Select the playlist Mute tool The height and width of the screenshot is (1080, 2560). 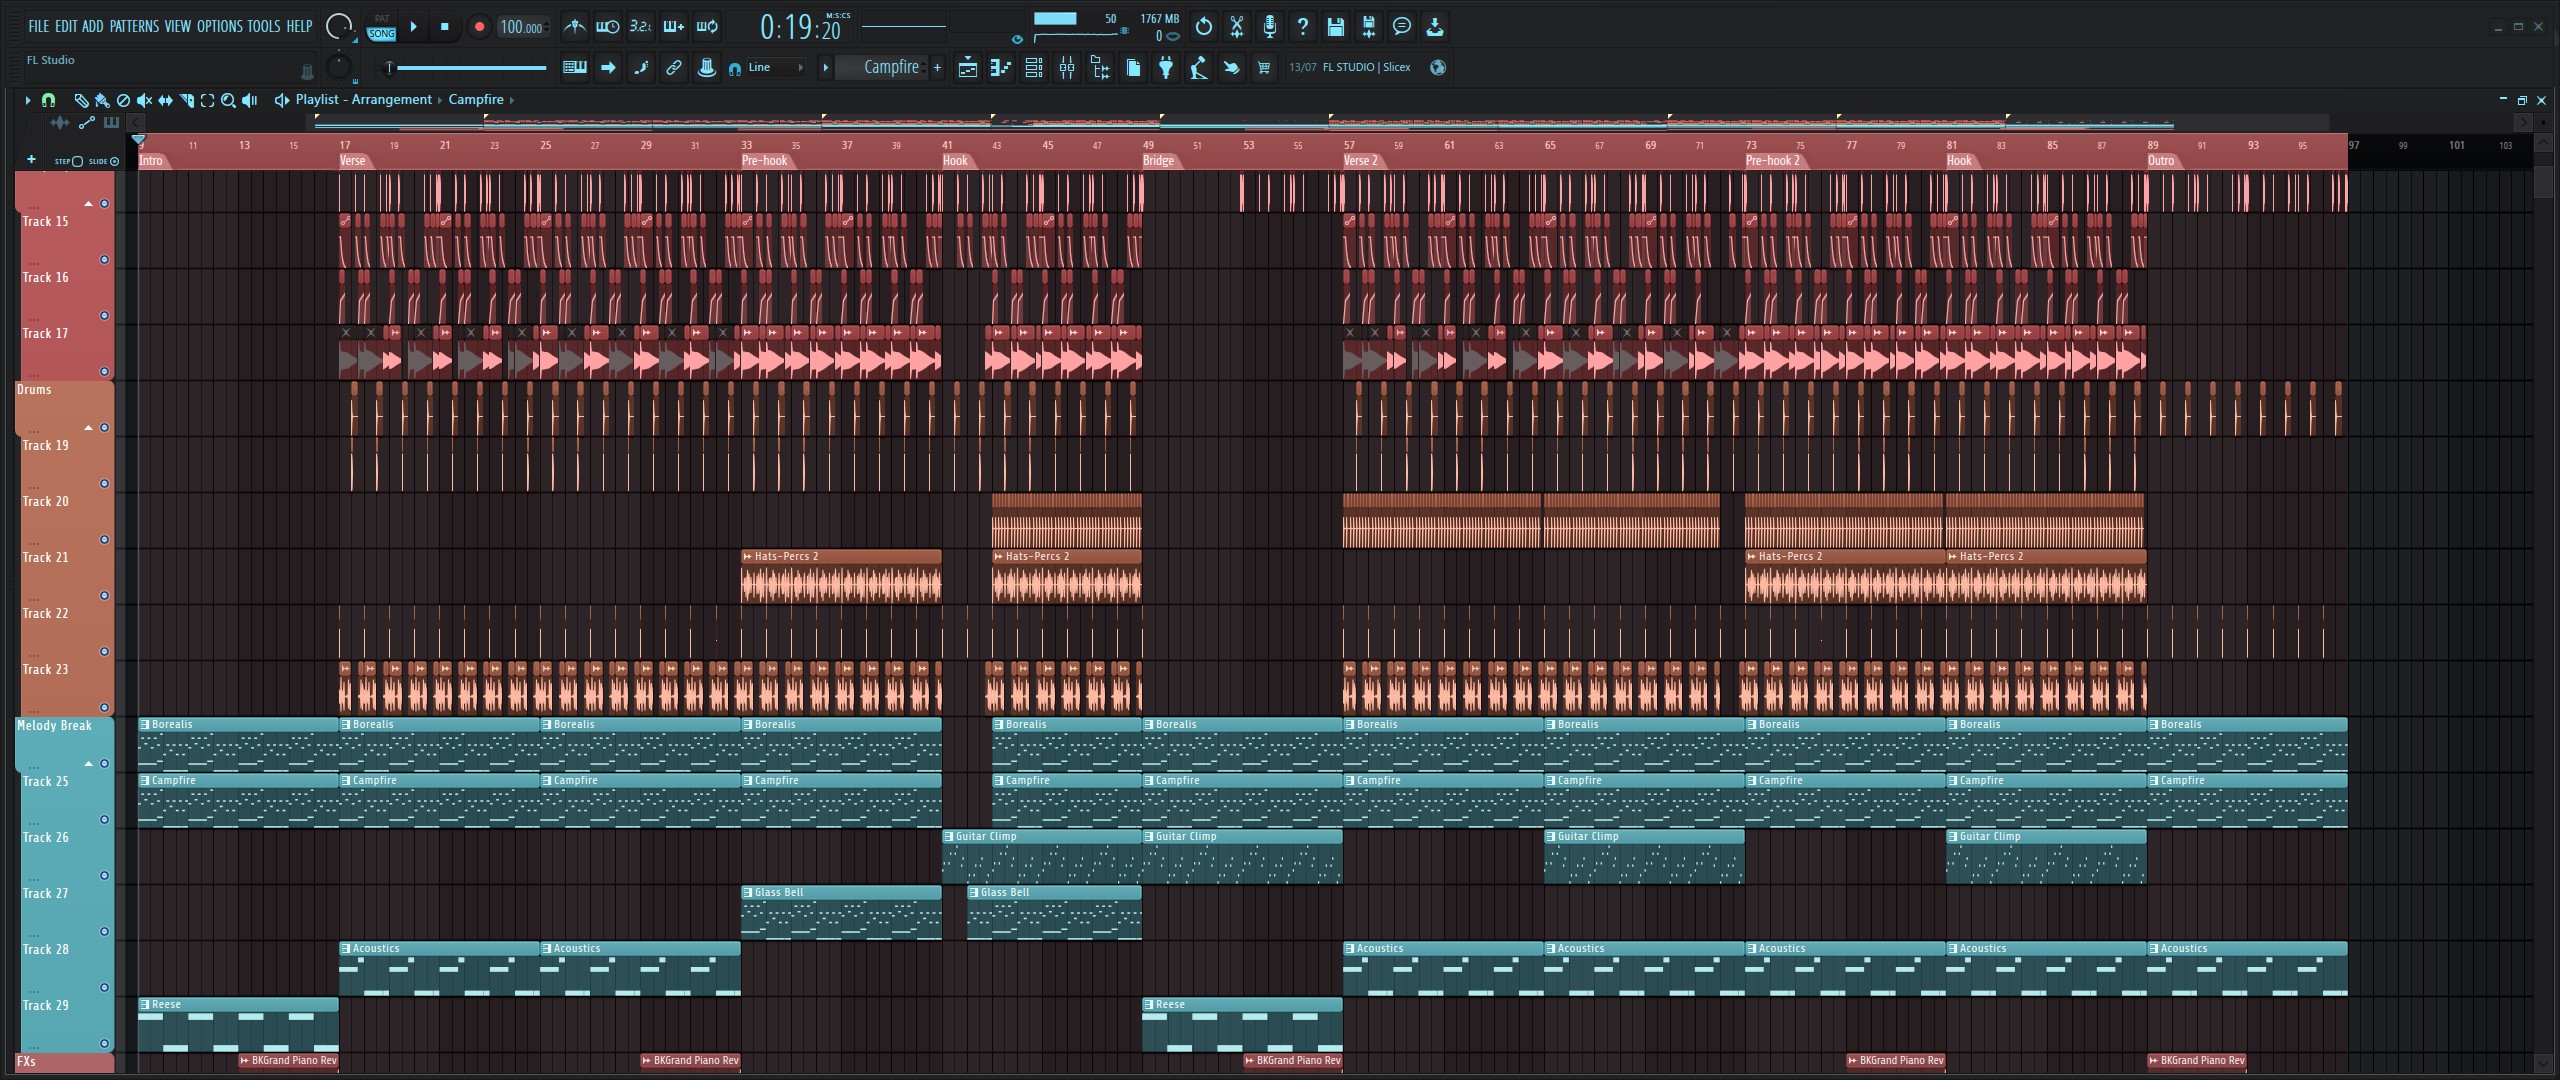point(144,100)
